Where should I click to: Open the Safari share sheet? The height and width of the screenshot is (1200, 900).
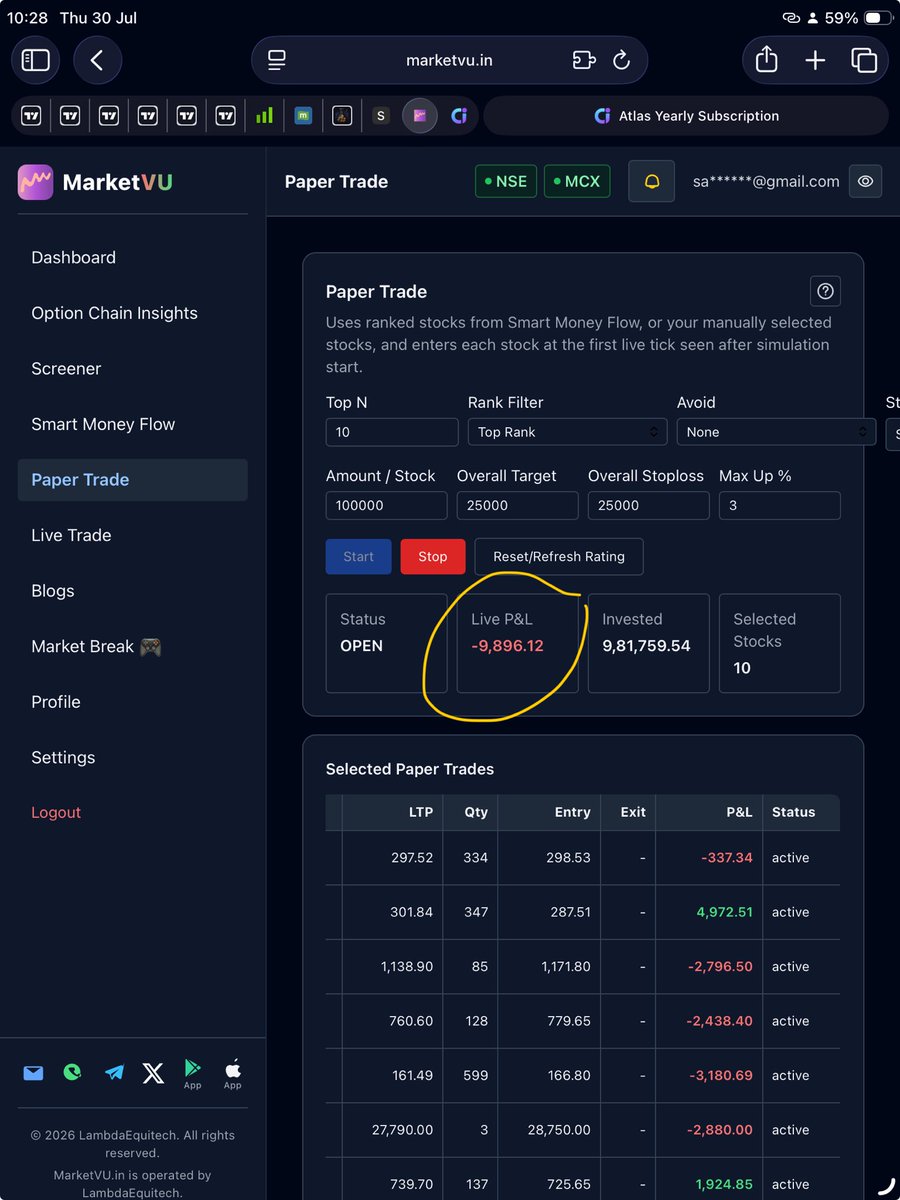[x=767, y=60]
